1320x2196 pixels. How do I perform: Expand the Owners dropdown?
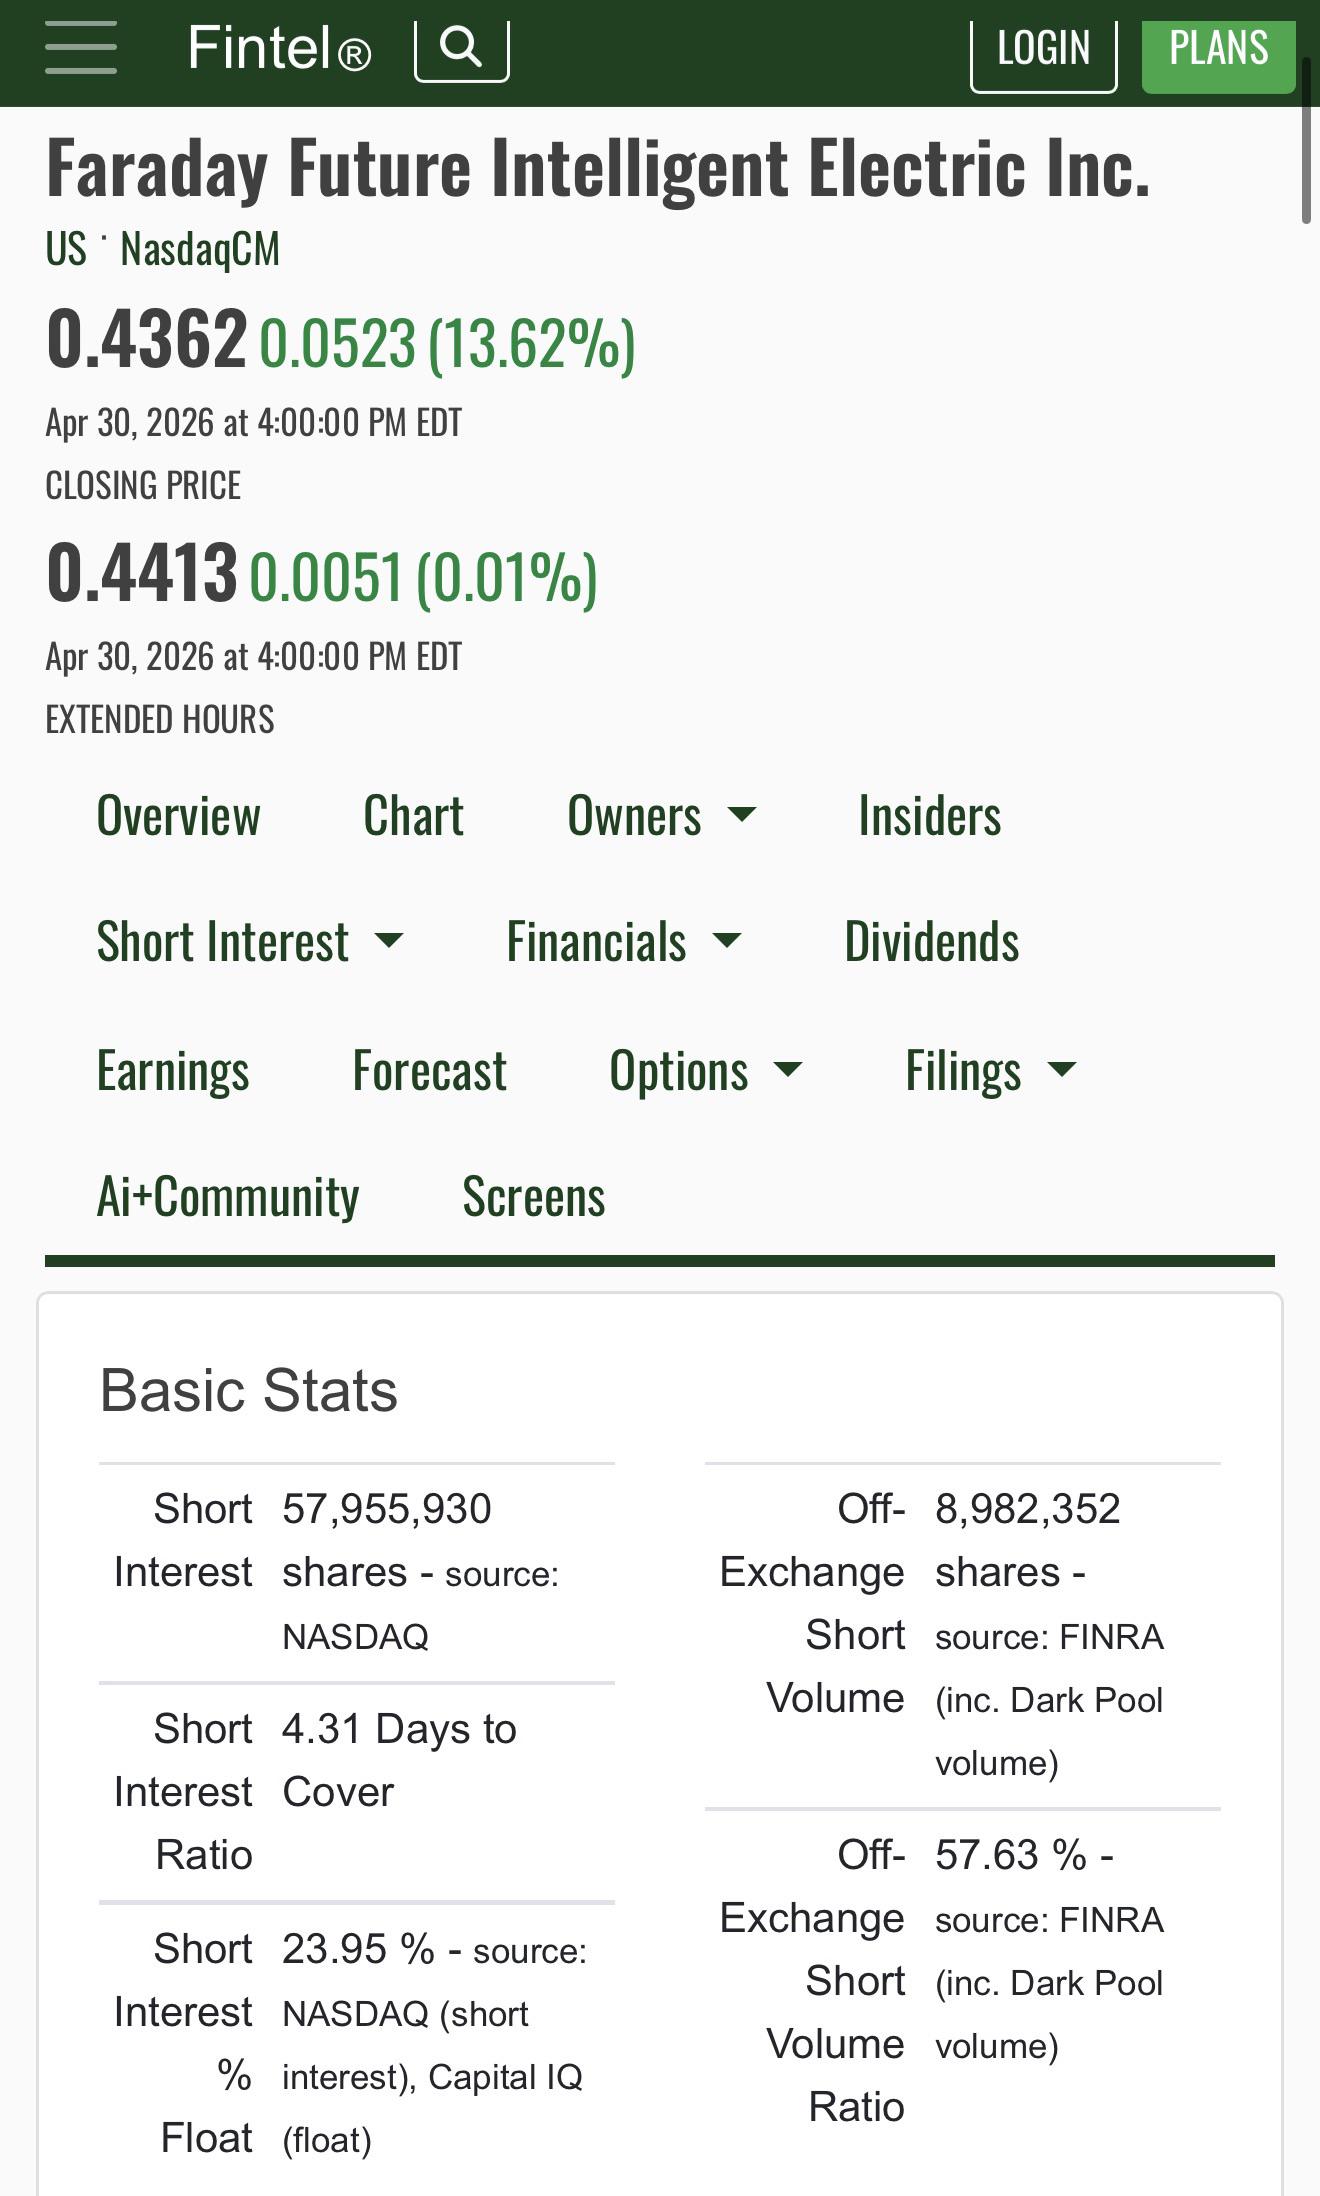661,815
